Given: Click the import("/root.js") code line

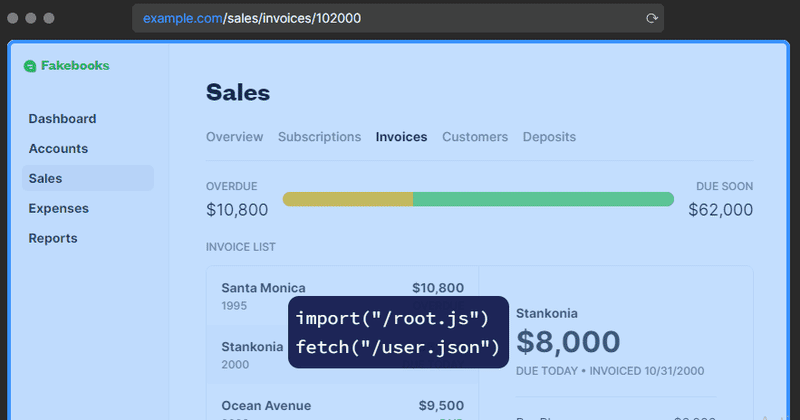Looking at the screenshot, I should pyautogui.click(x=392, y=318).
